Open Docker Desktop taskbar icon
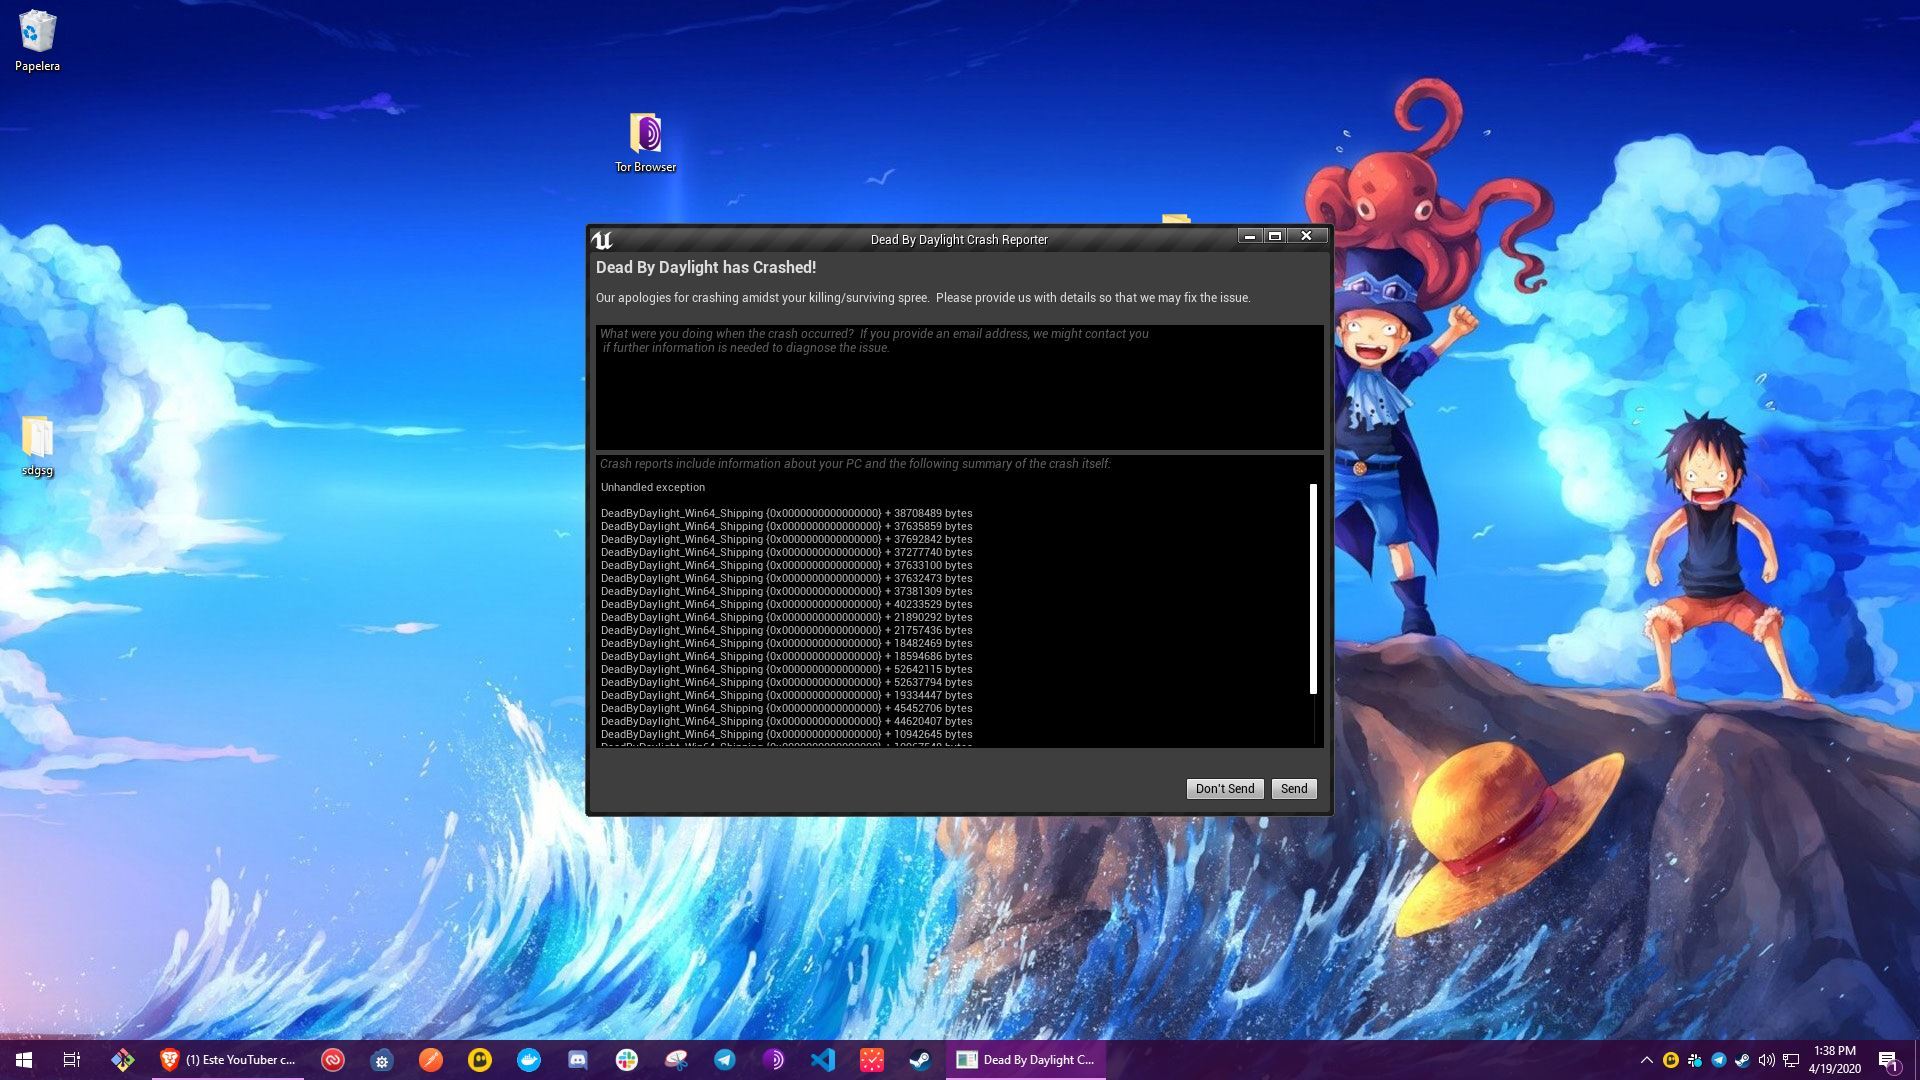Screen dimensions: 1920x1080 coord(529,1060)
